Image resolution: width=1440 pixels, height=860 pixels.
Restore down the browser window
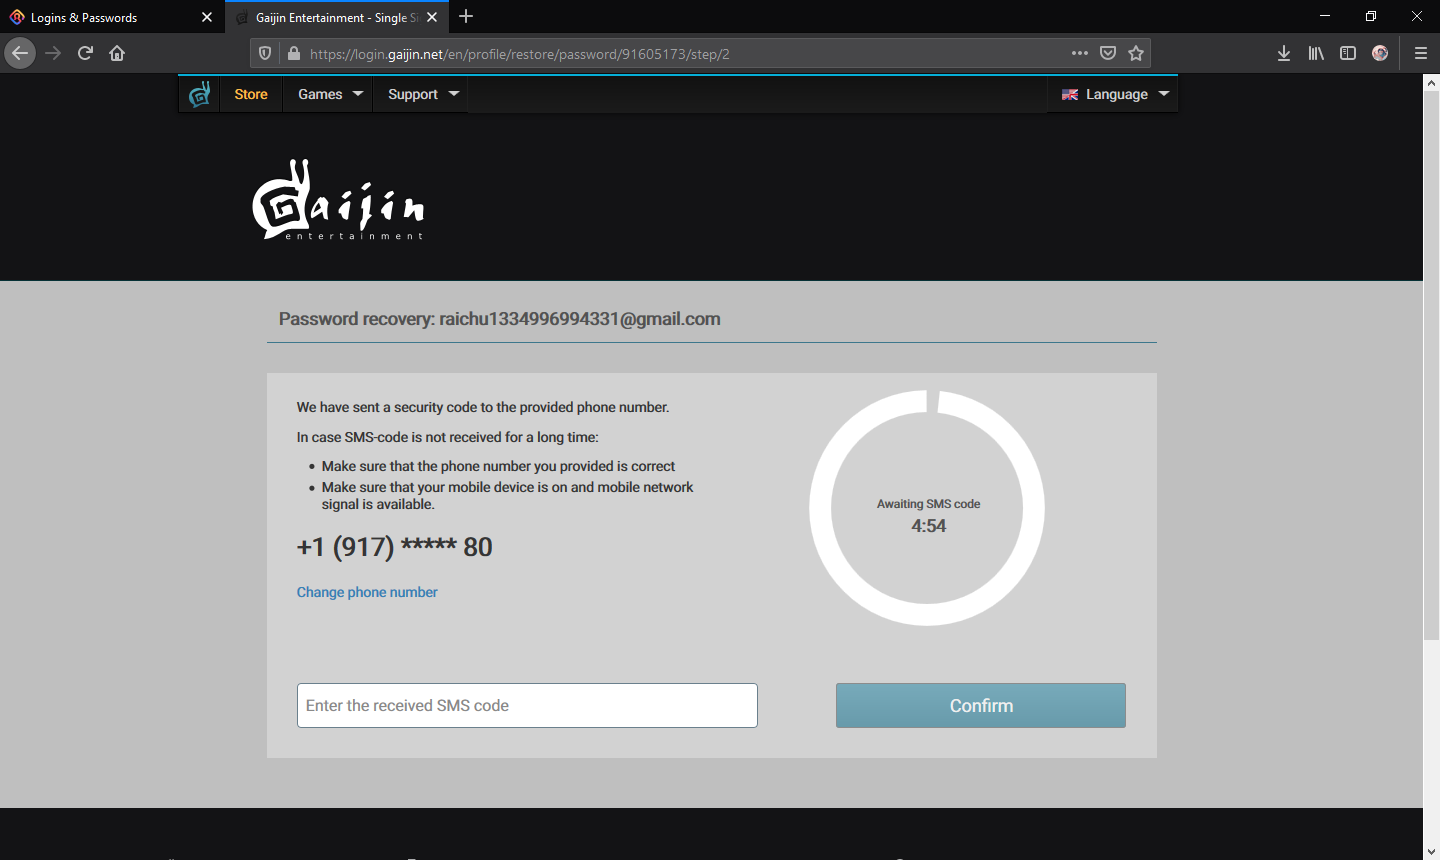pyautogui.click(x=1371, y=16)
